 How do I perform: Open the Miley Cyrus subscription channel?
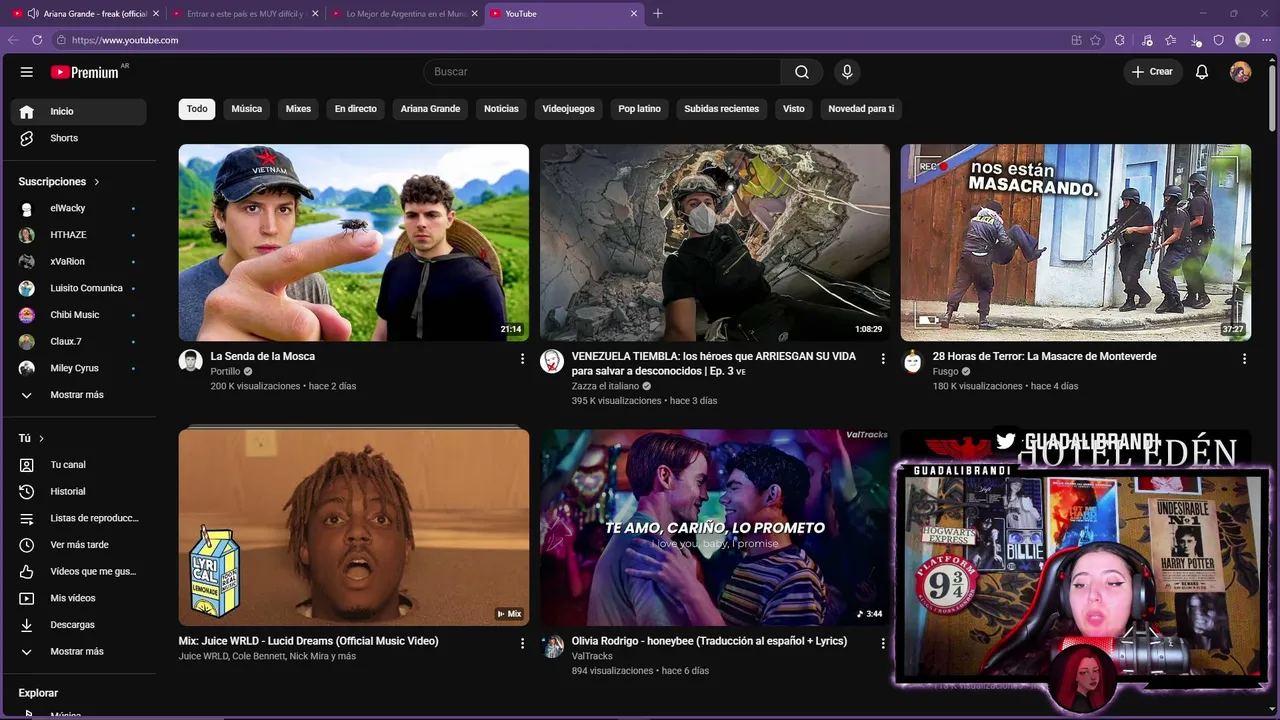(79, 368)
